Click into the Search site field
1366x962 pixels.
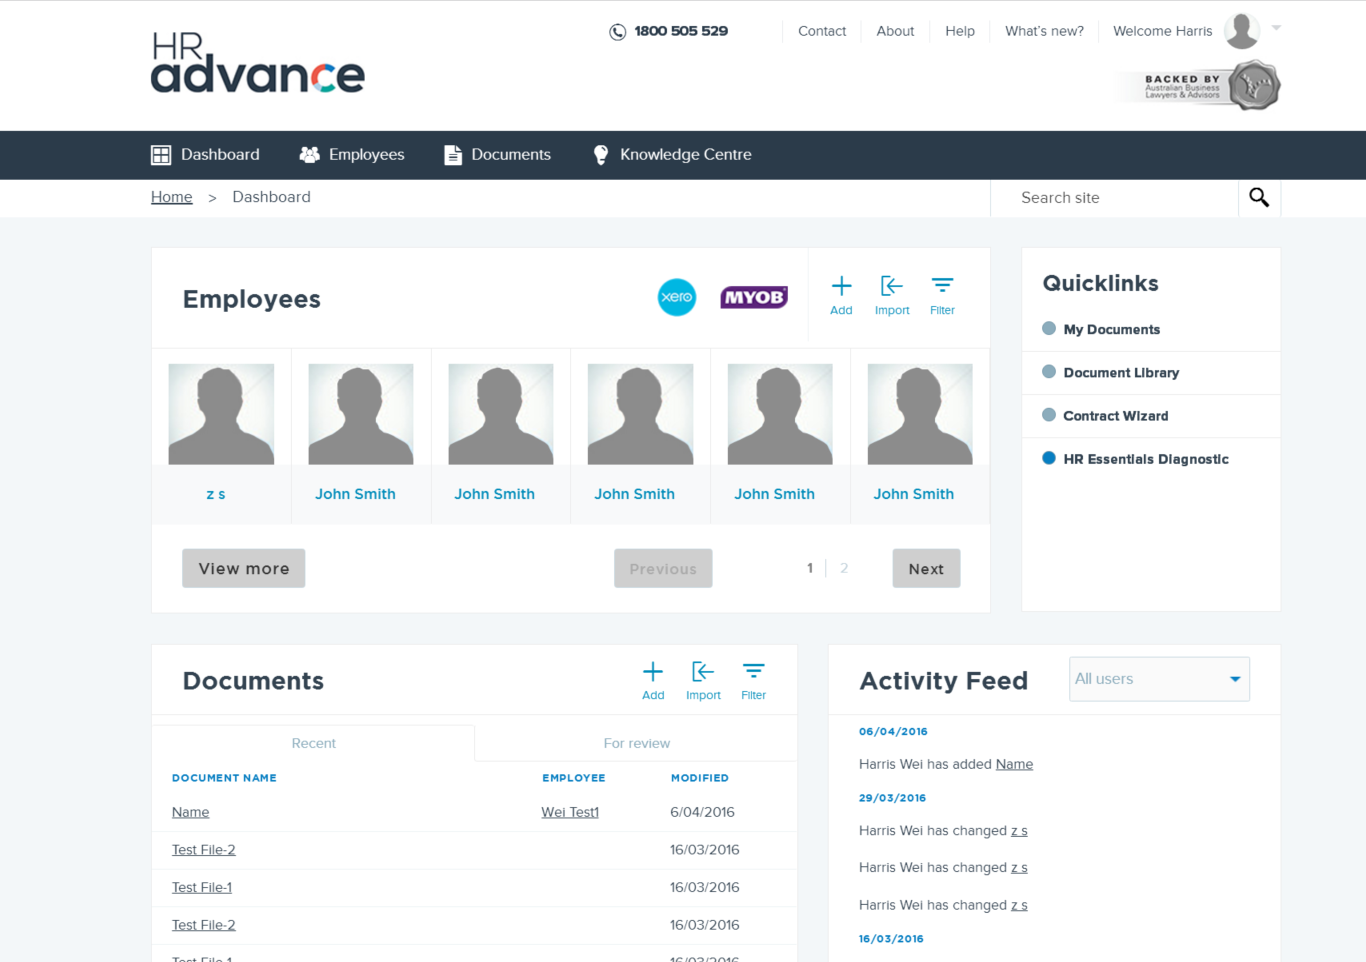point(1114,198)
